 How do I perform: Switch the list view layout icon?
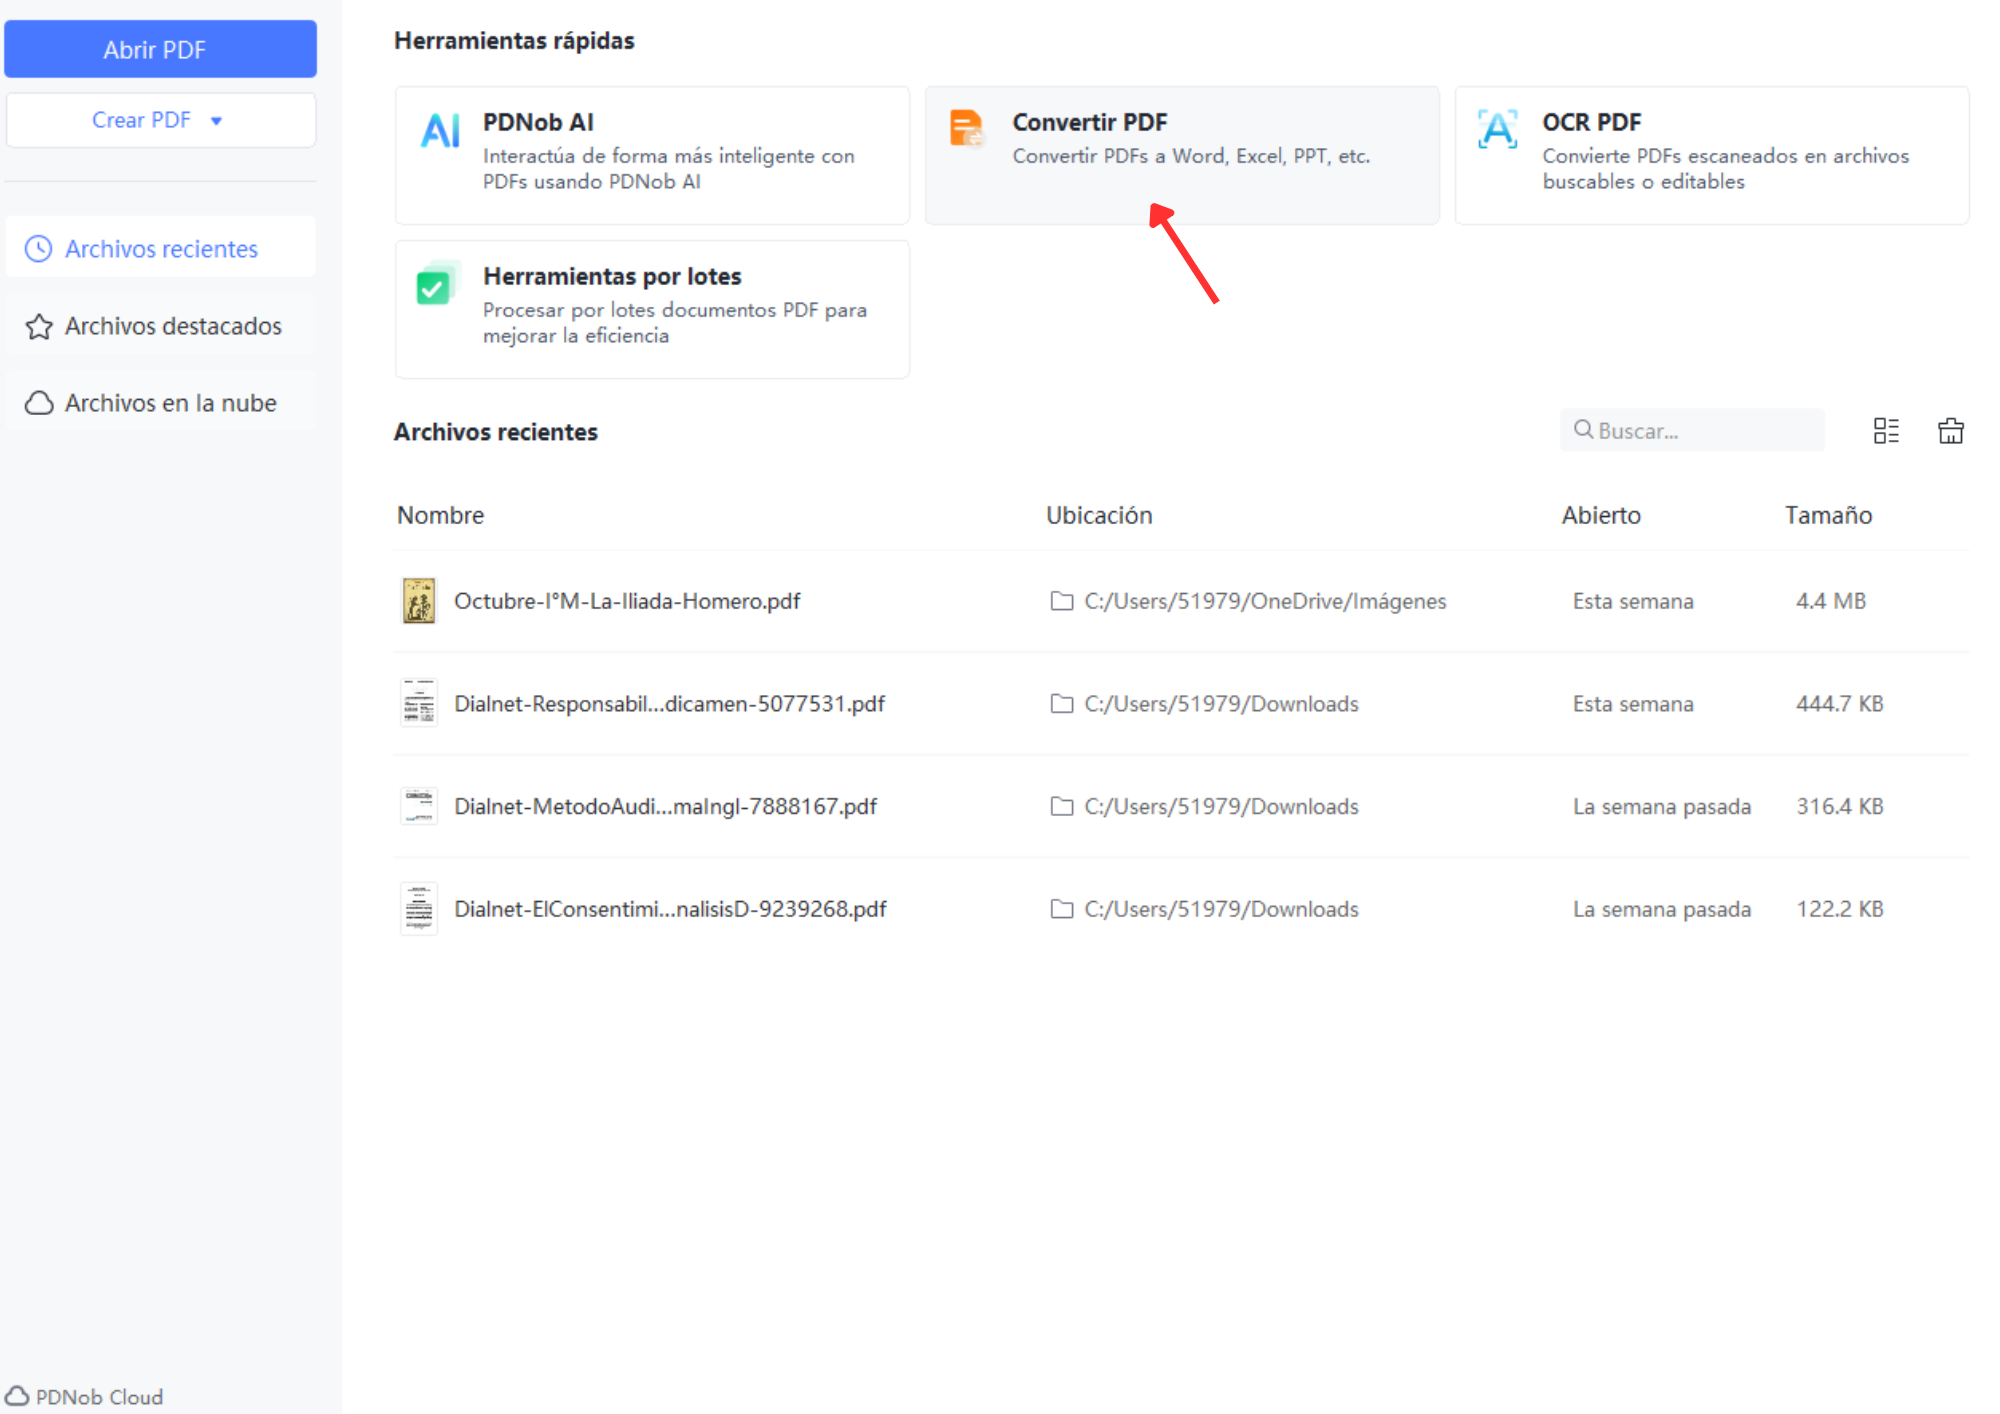tap(1886, 431)
